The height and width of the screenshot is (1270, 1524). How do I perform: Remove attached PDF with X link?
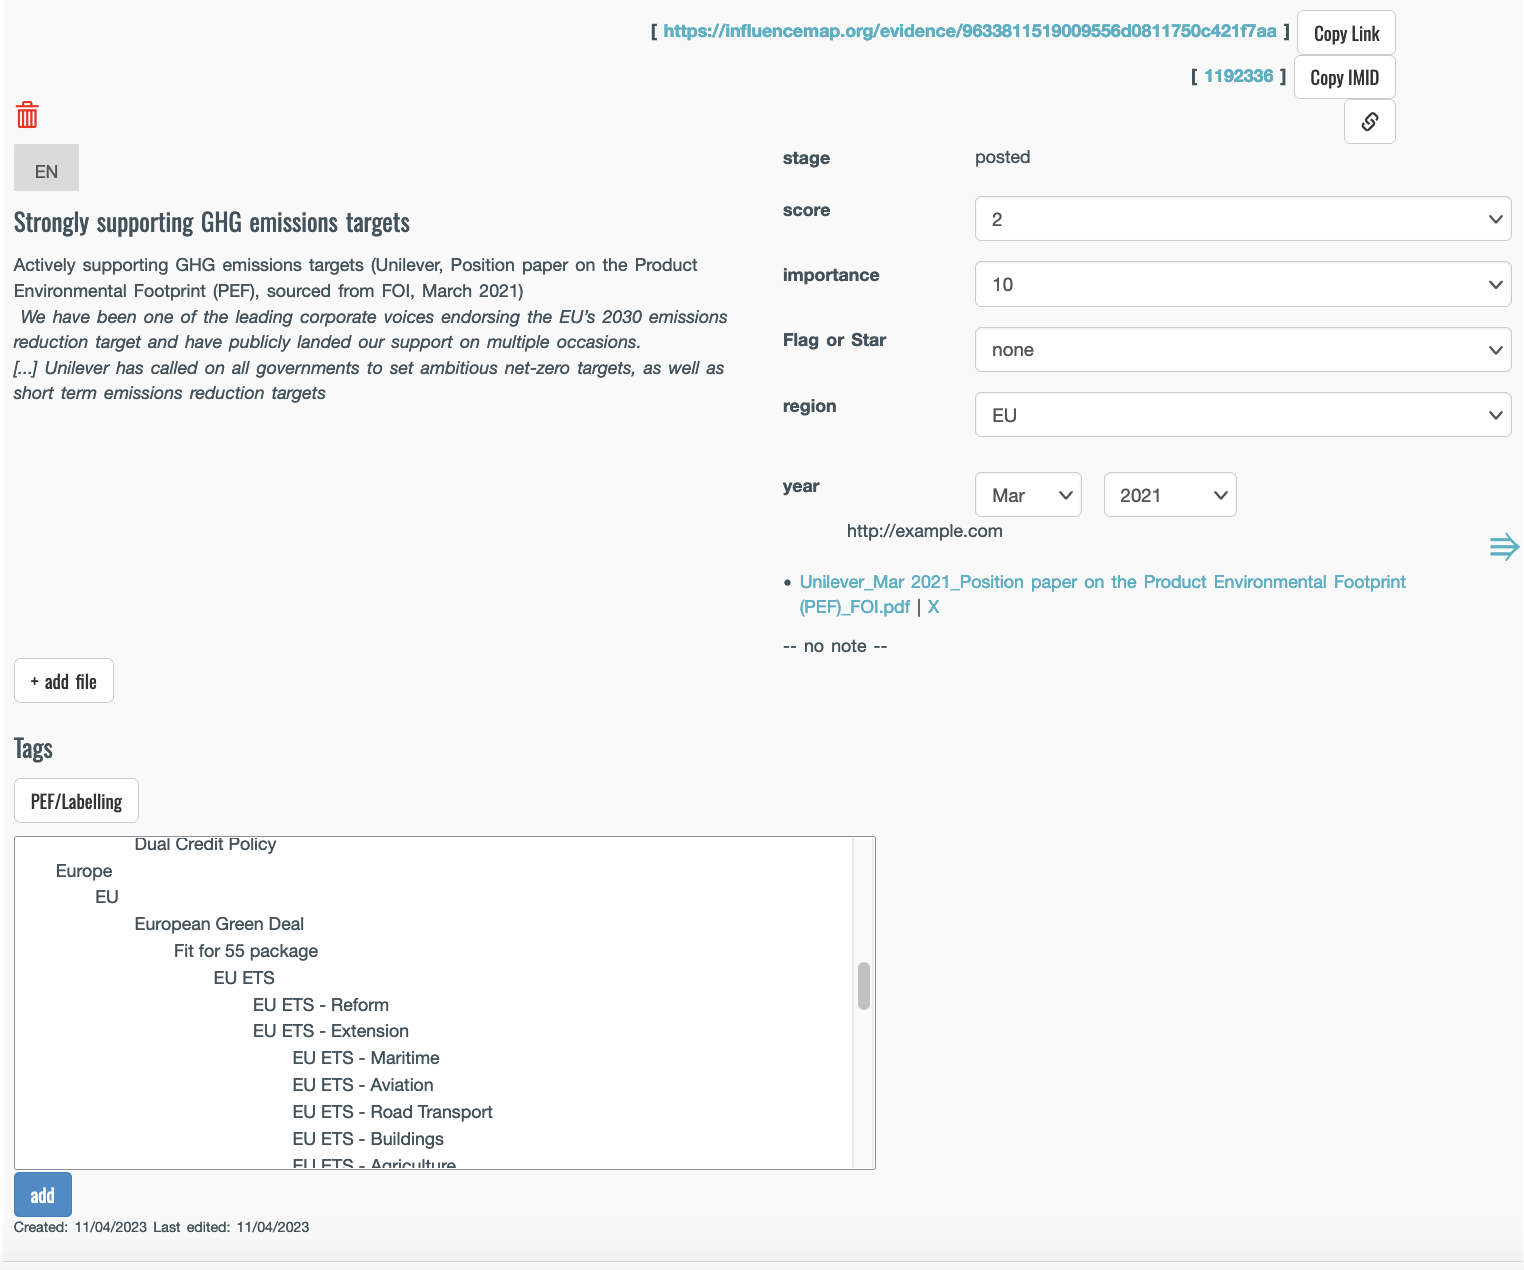point(933,607)
